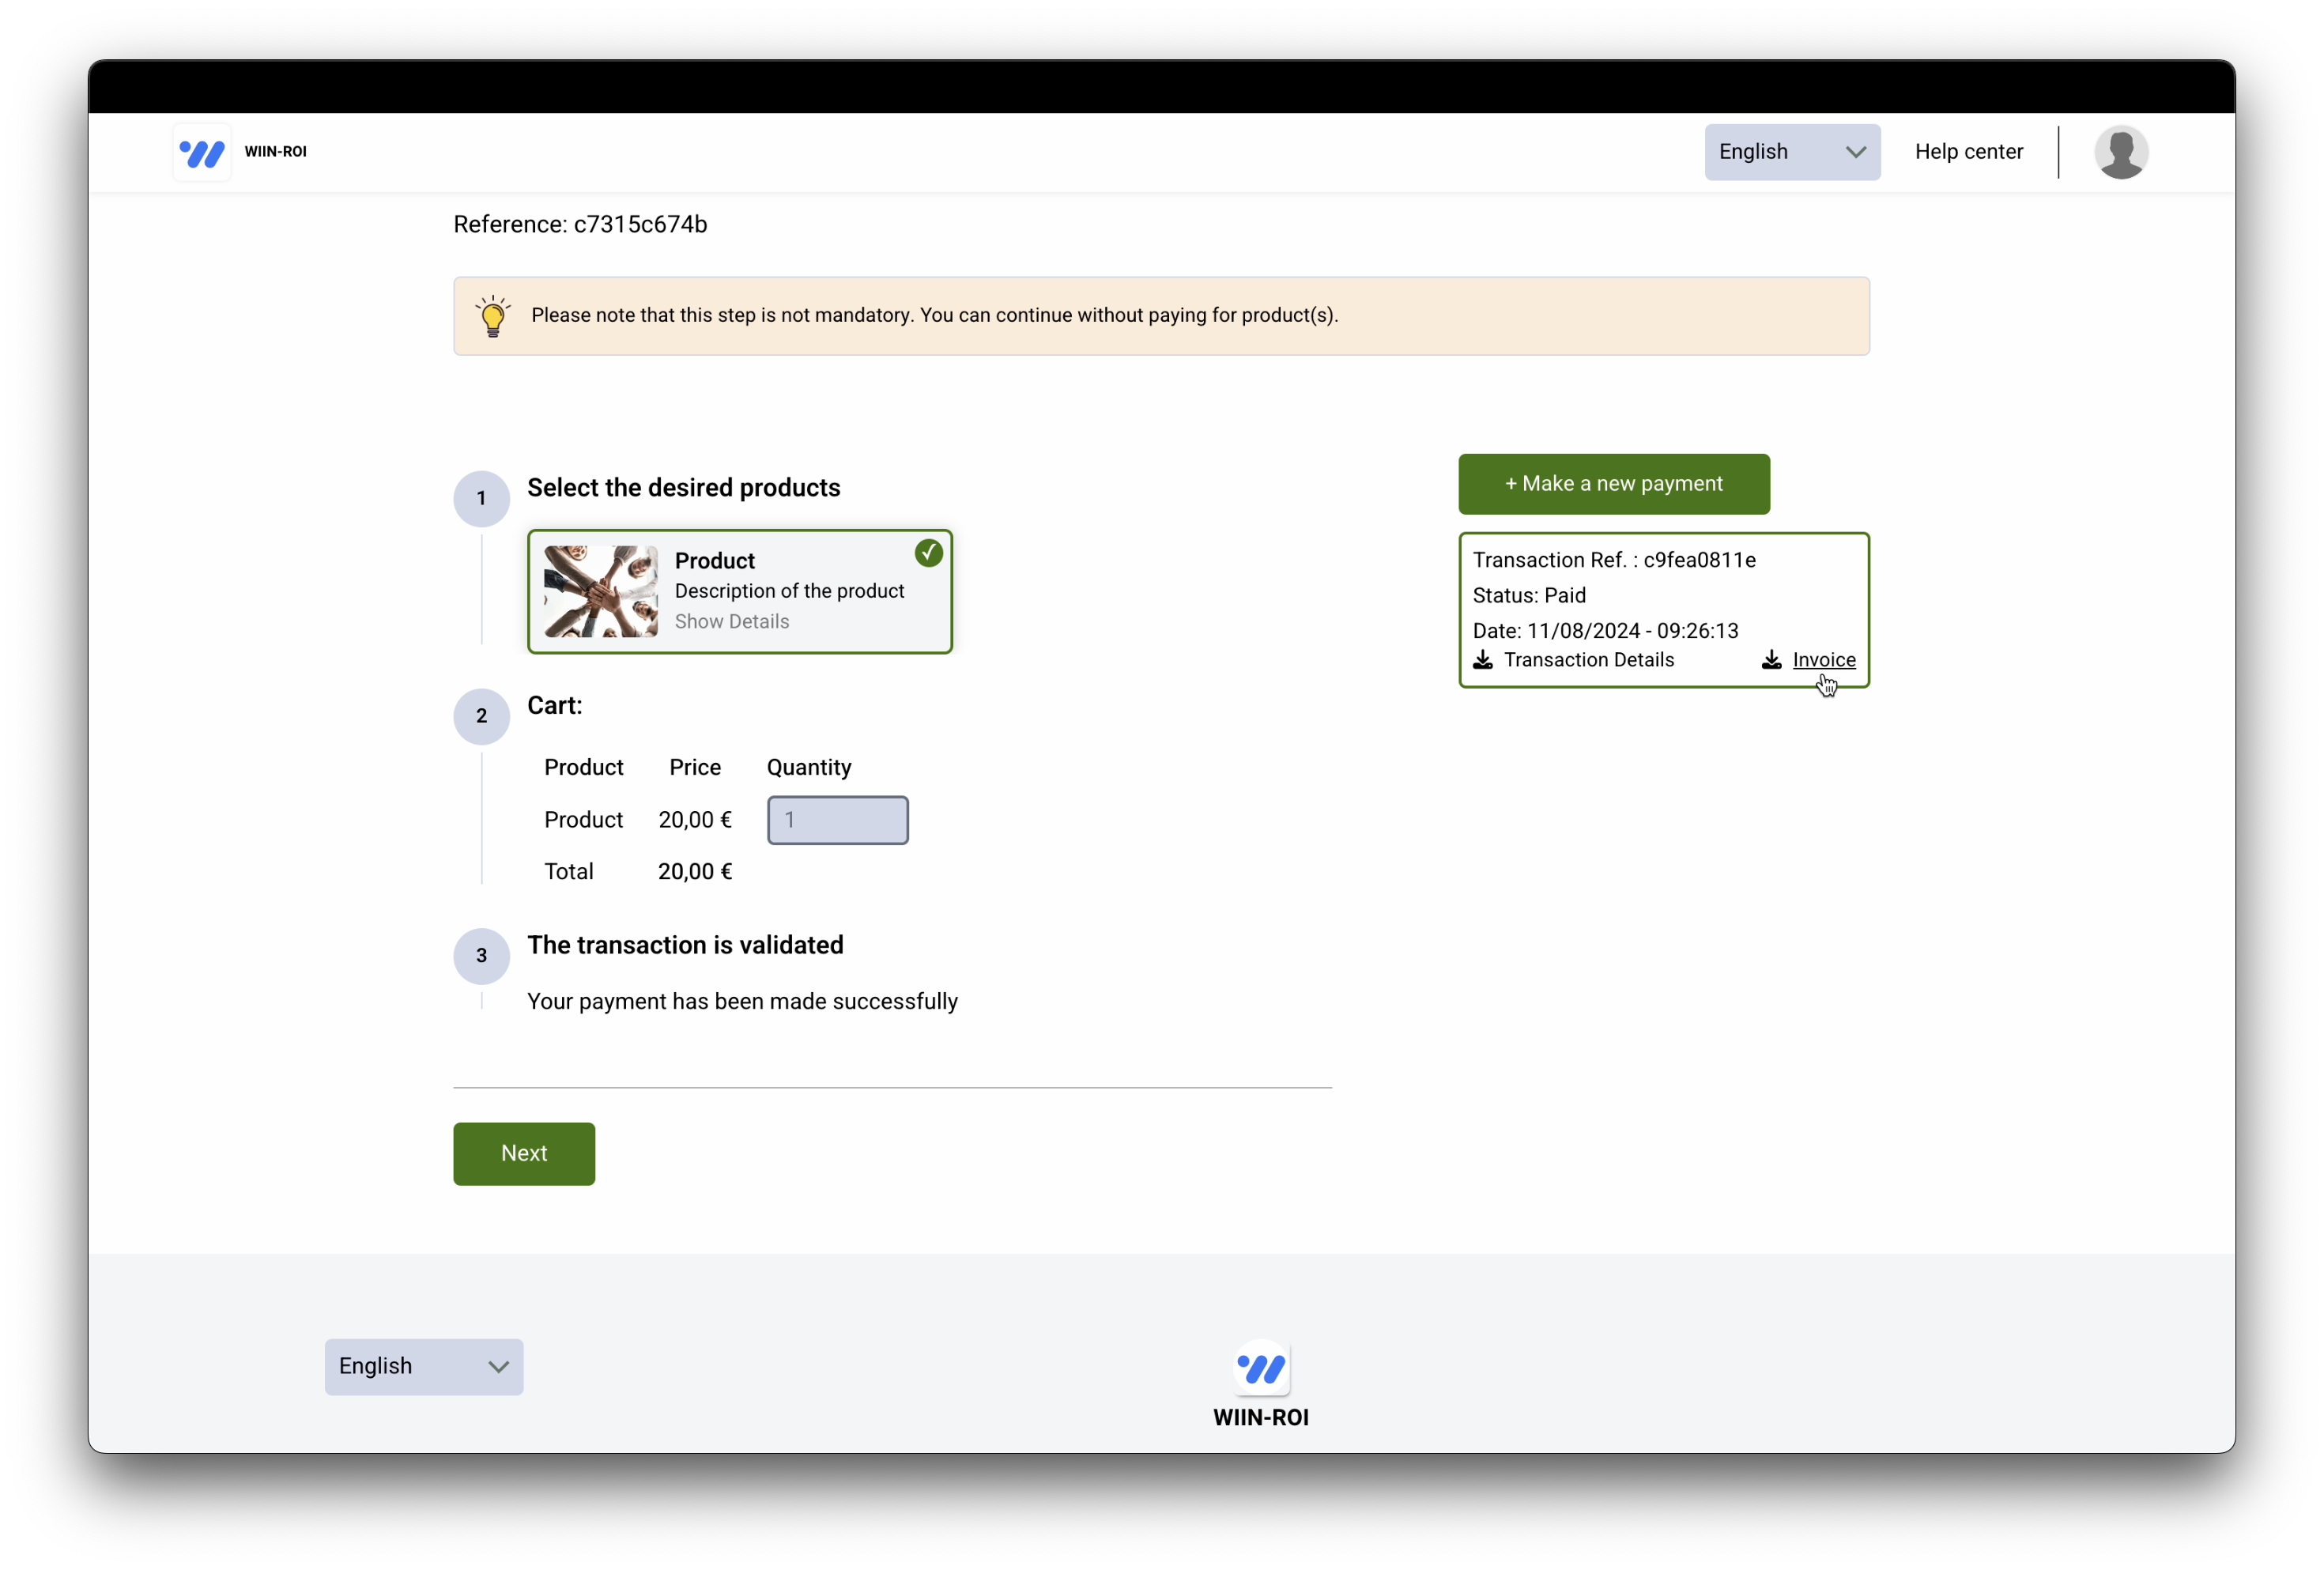This screenshot has height=1570, width=2324.
Task: Click Description of the product text
Action: 789,591
